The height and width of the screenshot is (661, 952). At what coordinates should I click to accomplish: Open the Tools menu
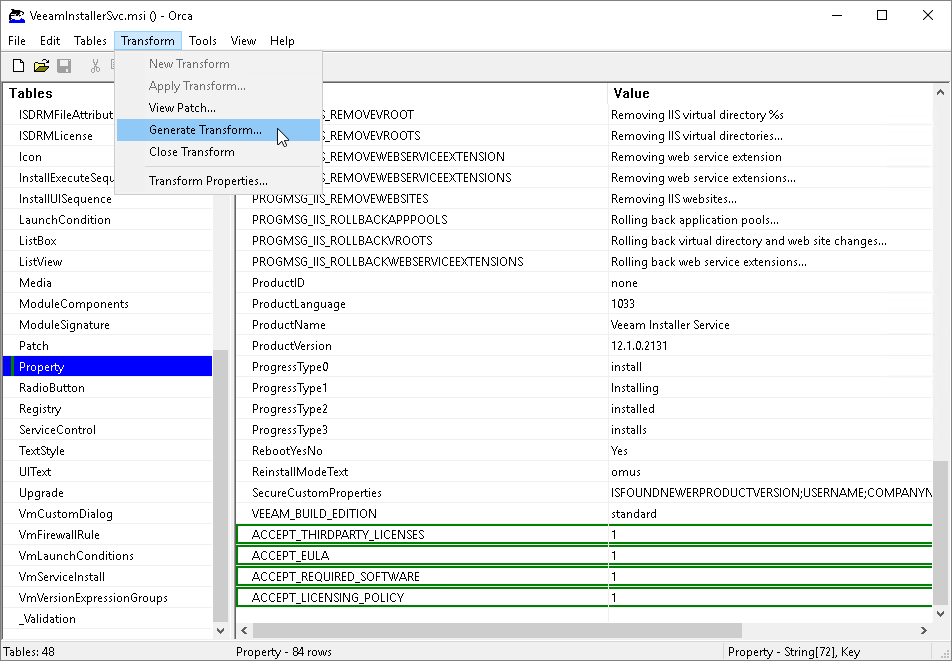pyautogui.click(x=203, y=41)
